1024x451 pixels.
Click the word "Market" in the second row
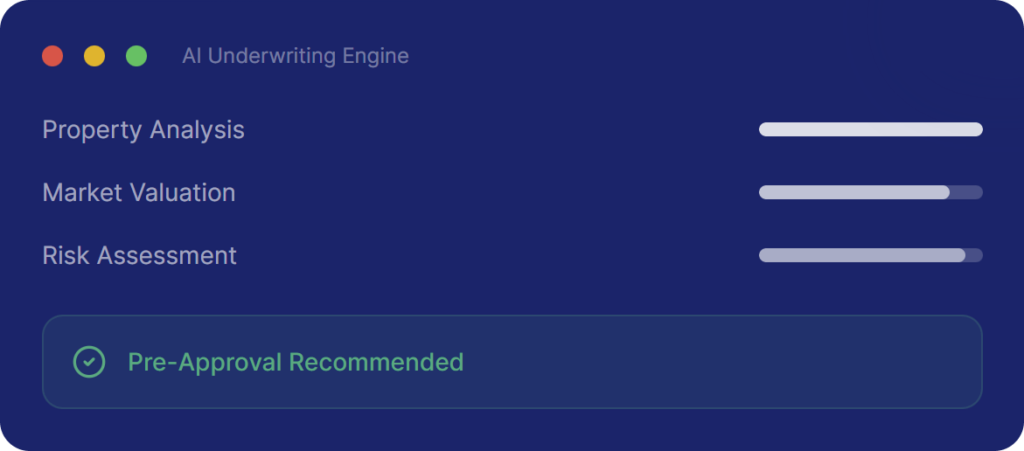(x=83, y=192)
